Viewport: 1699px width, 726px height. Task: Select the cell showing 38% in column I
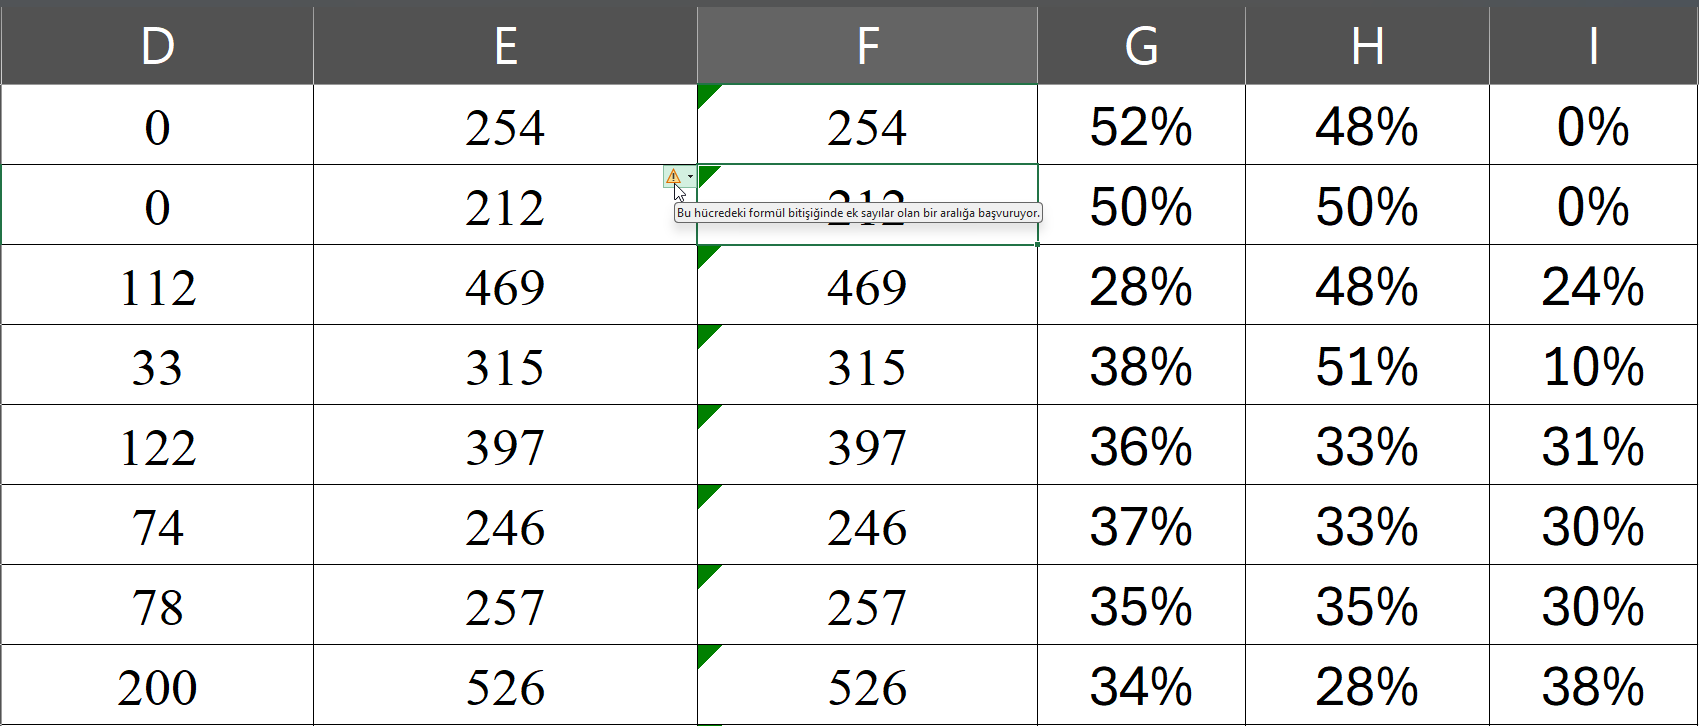(x=1592, y=685)
